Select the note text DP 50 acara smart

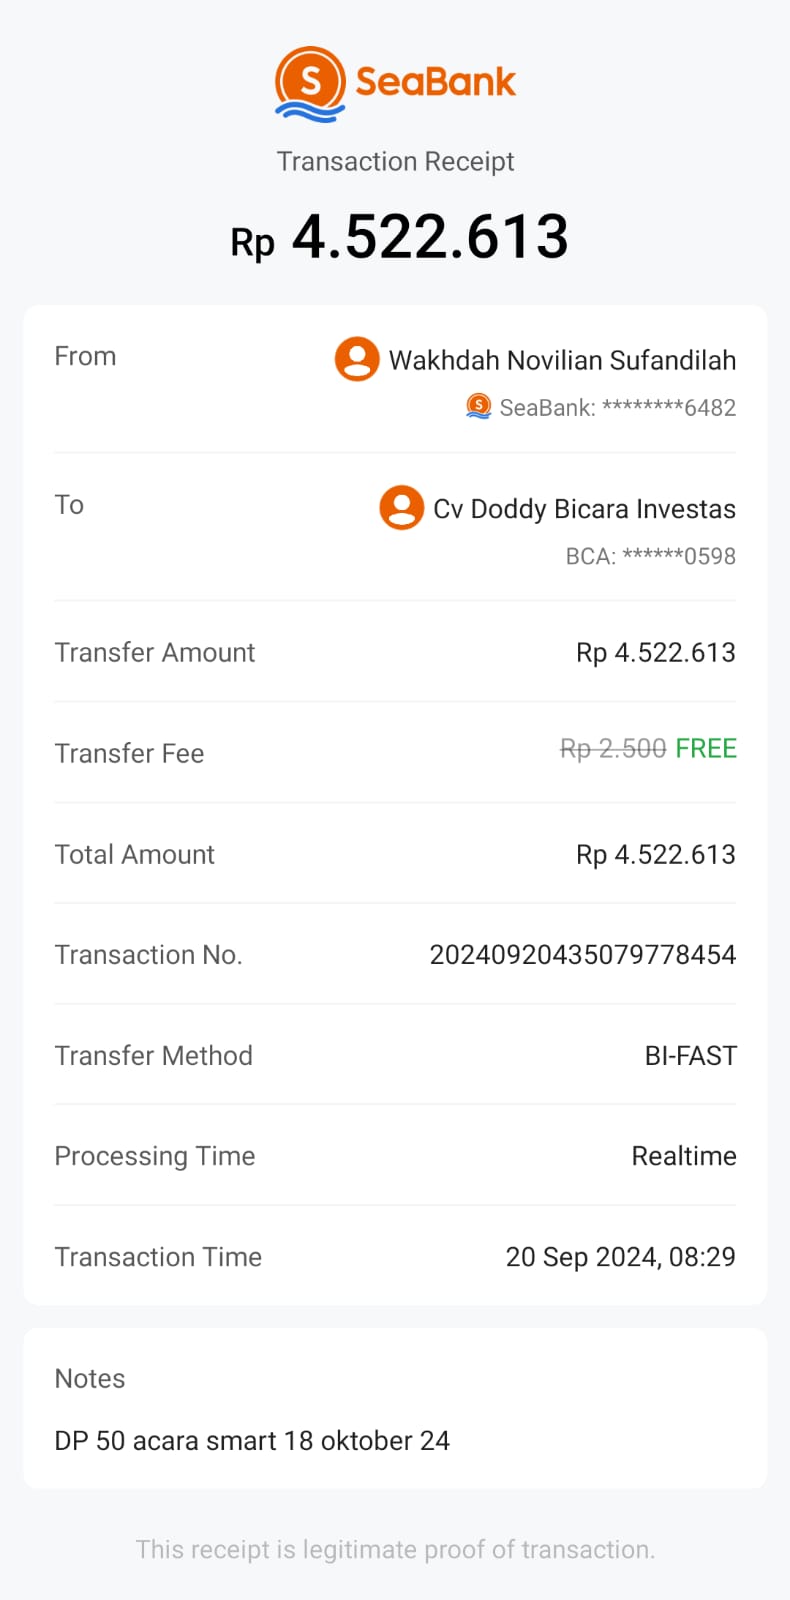click(252, 1441)
